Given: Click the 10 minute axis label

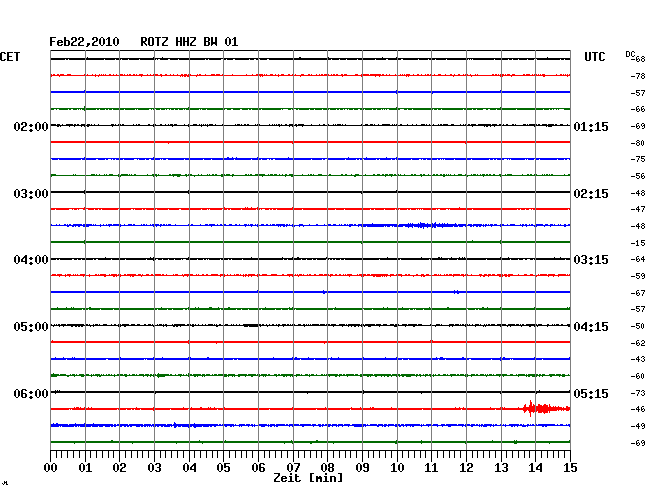Looking at the screenshot, I should click(x=397, y=468).
